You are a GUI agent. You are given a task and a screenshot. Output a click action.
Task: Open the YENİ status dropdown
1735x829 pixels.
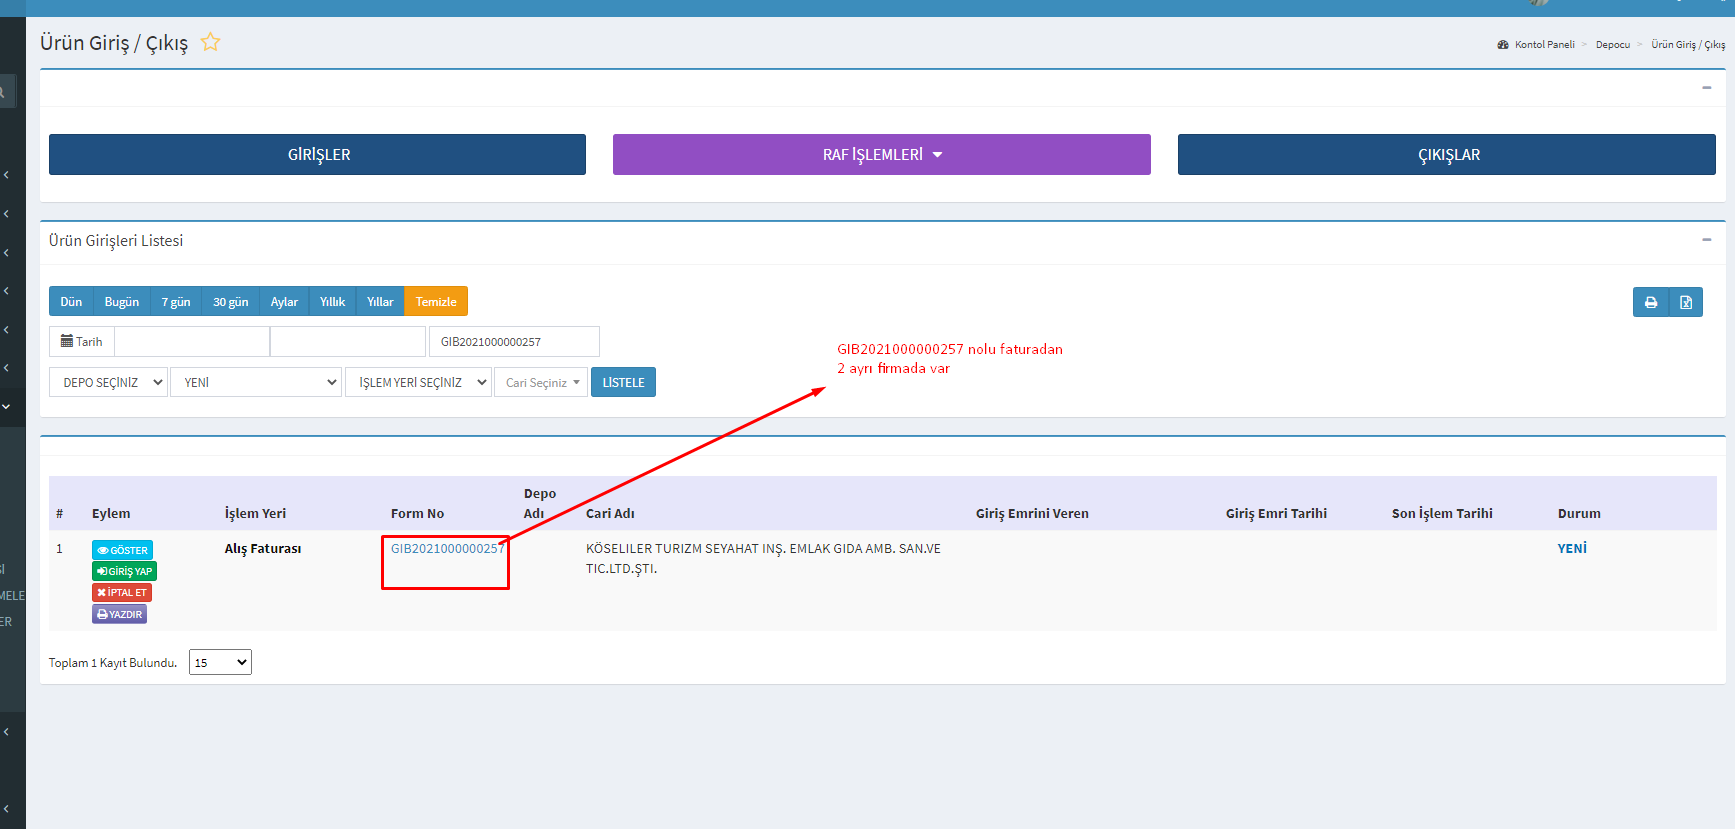coord(256,382)
